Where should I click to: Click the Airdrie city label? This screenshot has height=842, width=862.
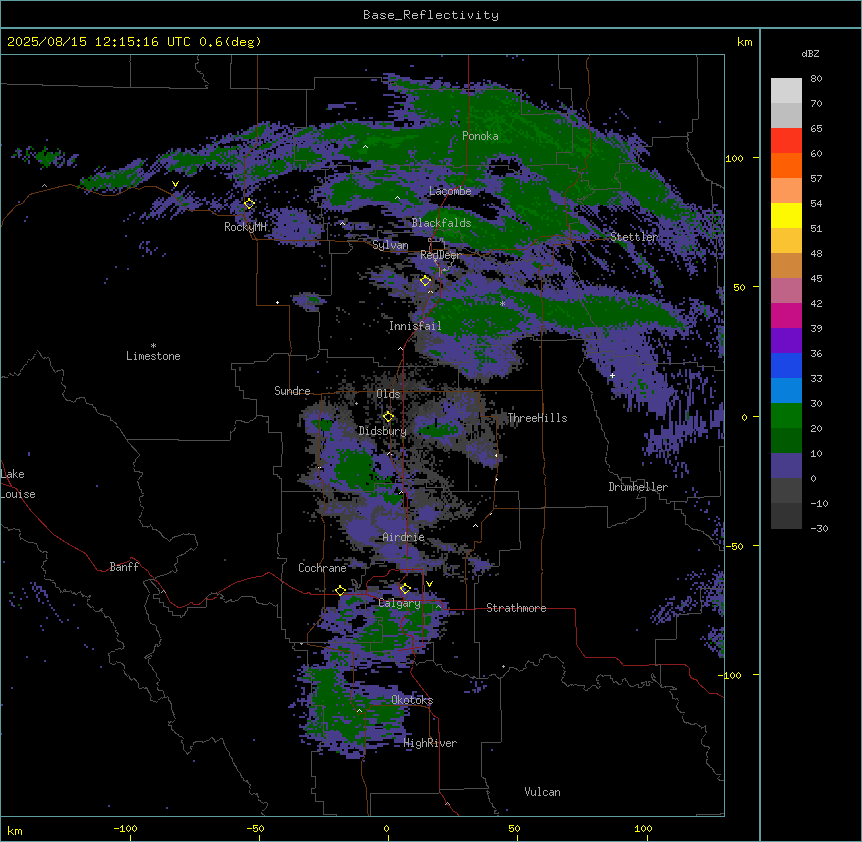404,537
